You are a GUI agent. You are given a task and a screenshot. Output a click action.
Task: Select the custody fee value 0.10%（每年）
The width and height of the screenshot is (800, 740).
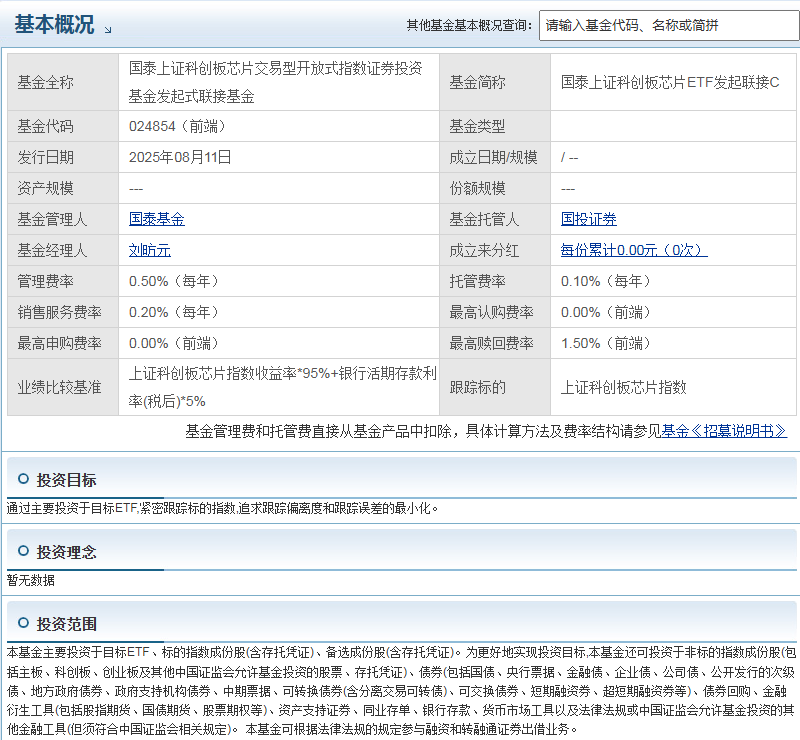point(606,281)
